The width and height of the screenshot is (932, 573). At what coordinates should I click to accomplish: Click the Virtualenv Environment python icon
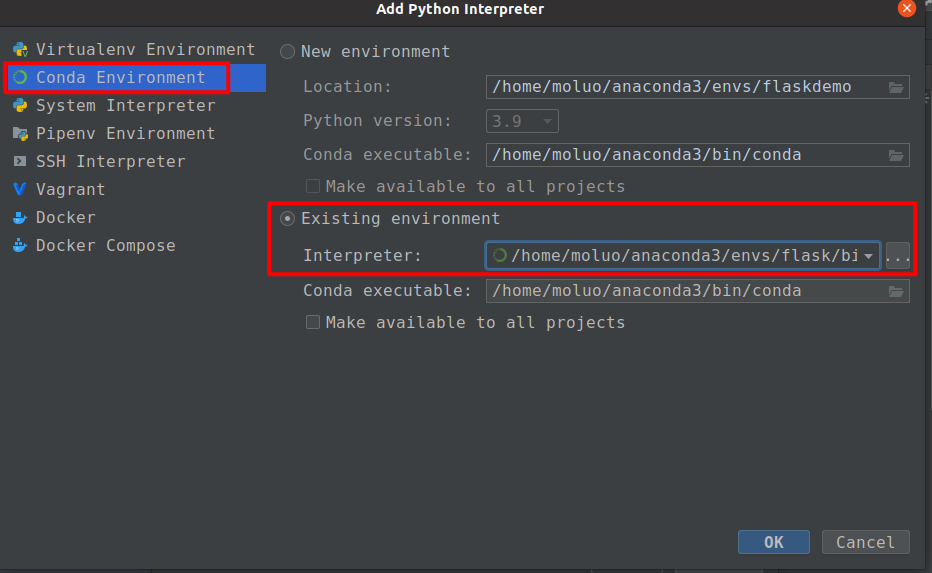click(20, 49)
